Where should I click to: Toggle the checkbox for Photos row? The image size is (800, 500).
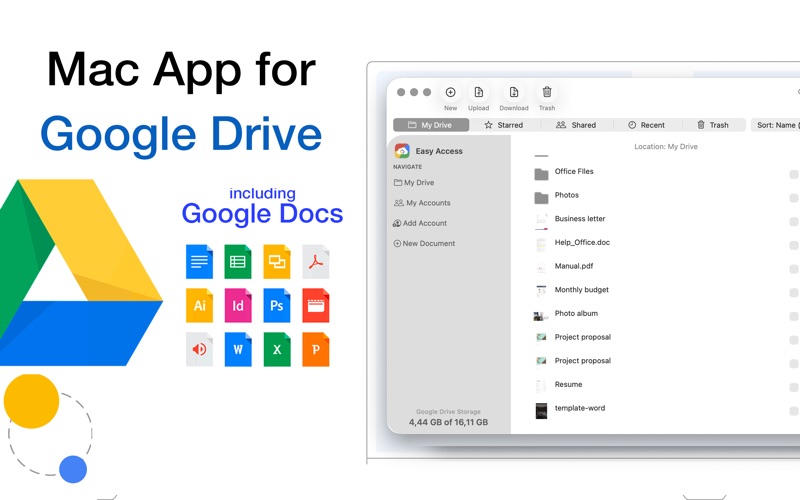pyautogui.click(x=794, y=198)
